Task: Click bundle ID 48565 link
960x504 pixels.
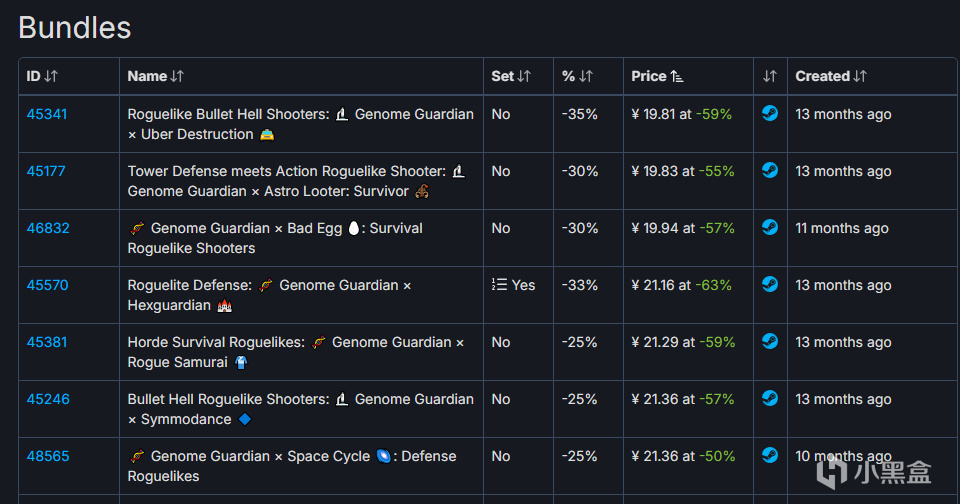Action: click(x=48, y=456)
